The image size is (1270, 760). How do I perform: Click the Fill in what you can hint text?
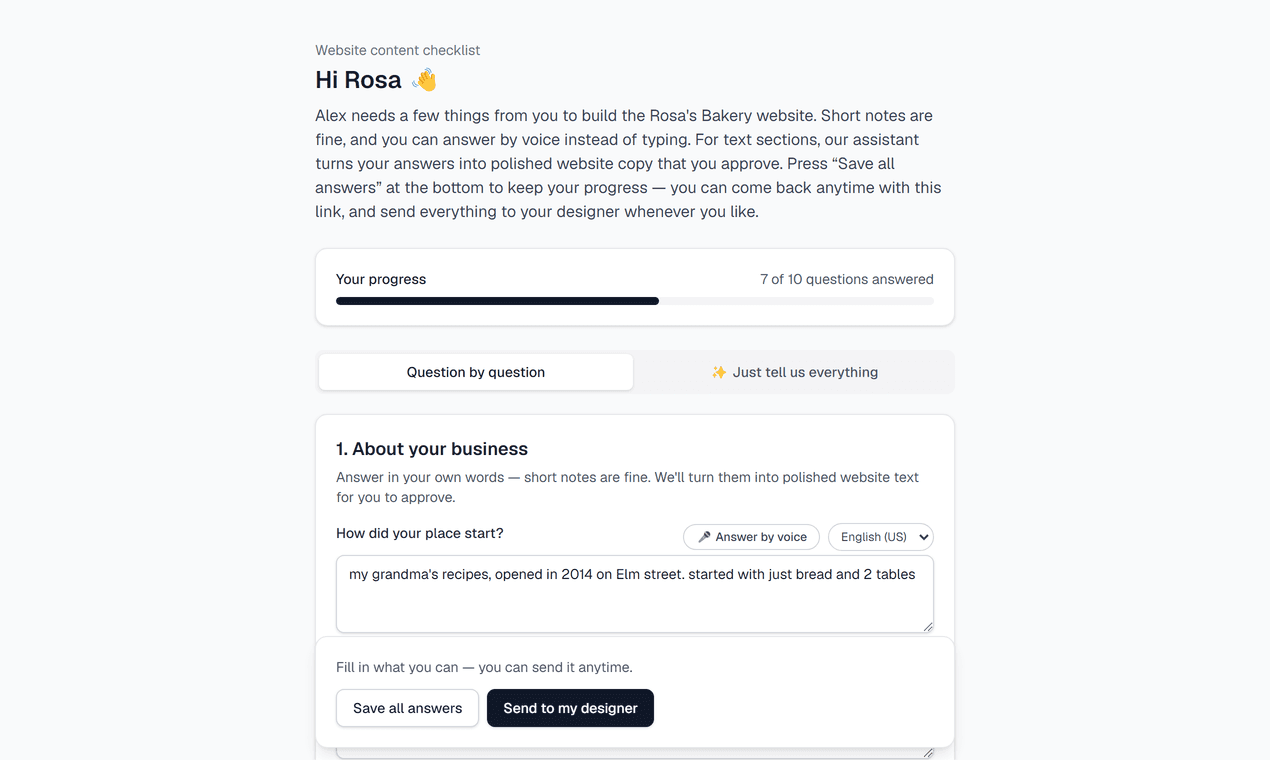484,667
